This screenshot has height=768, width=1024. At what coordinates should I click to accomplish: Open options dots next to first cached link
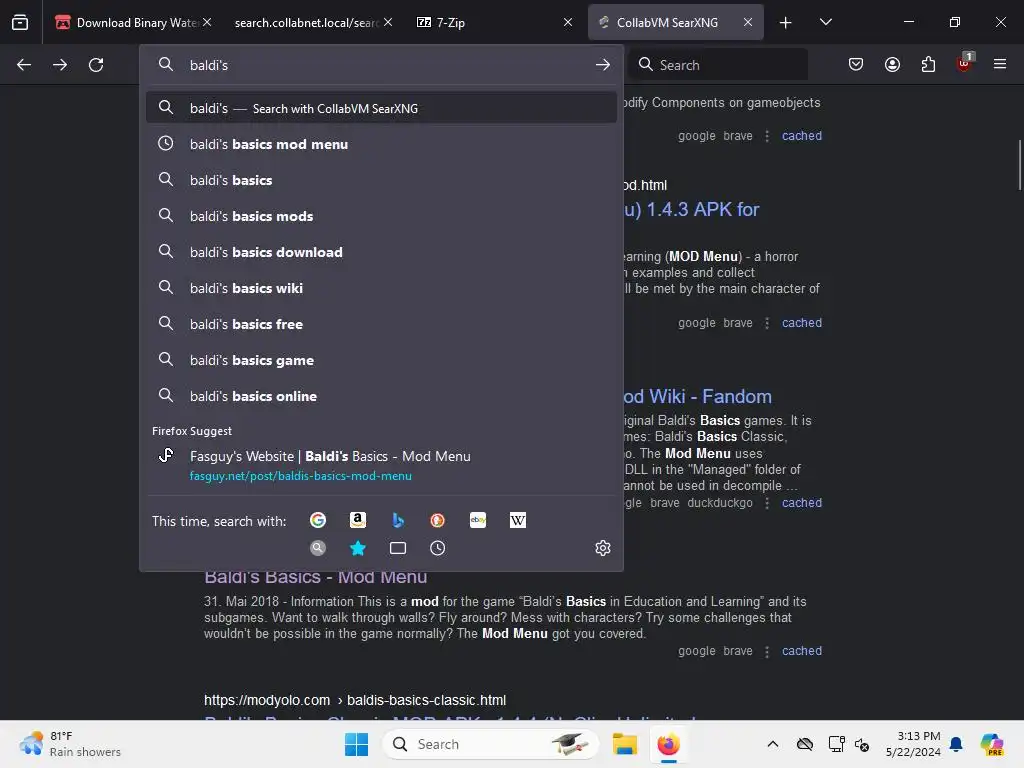(x=767, y=136)
